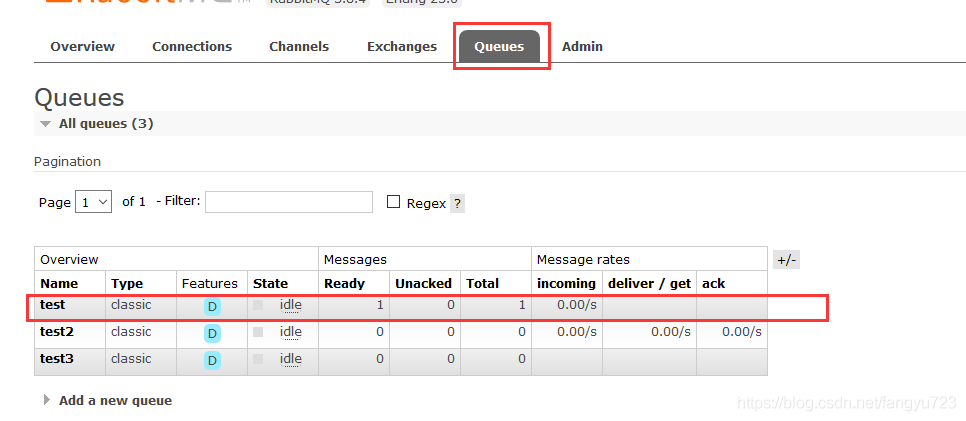Open the Page number dropdown

coord(95,202)
